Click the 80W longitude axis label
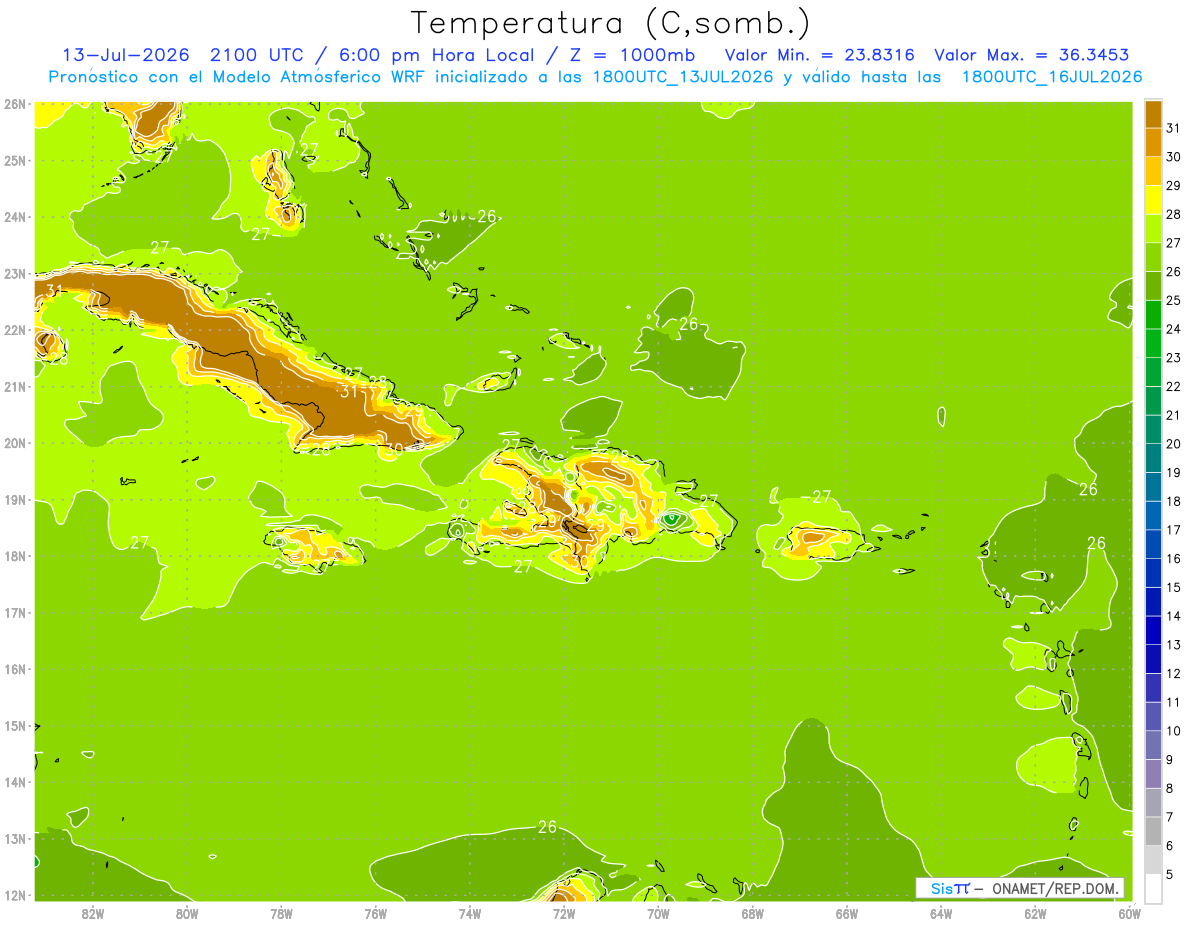Image resolution: width=1200 pixels, height=927 pixels. tap(186, 913)
